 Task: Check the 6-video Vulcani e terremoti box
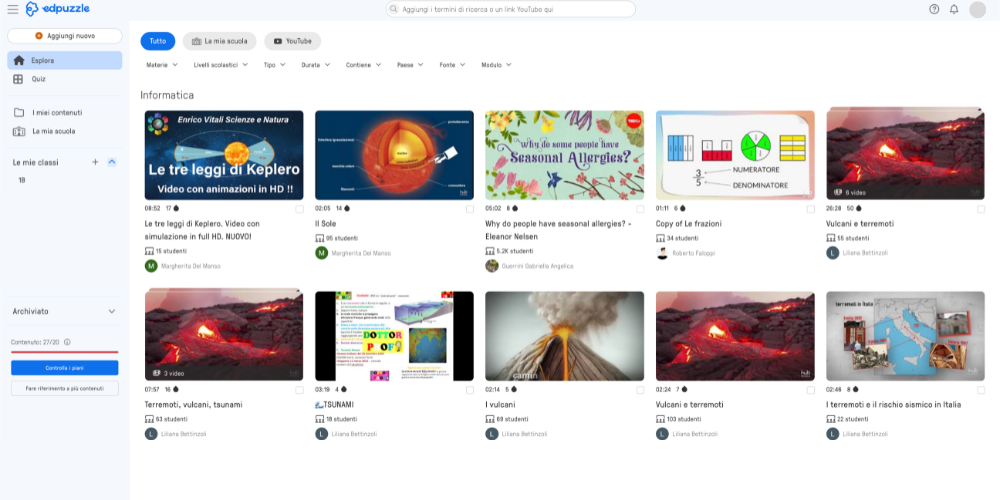[981, 209]
